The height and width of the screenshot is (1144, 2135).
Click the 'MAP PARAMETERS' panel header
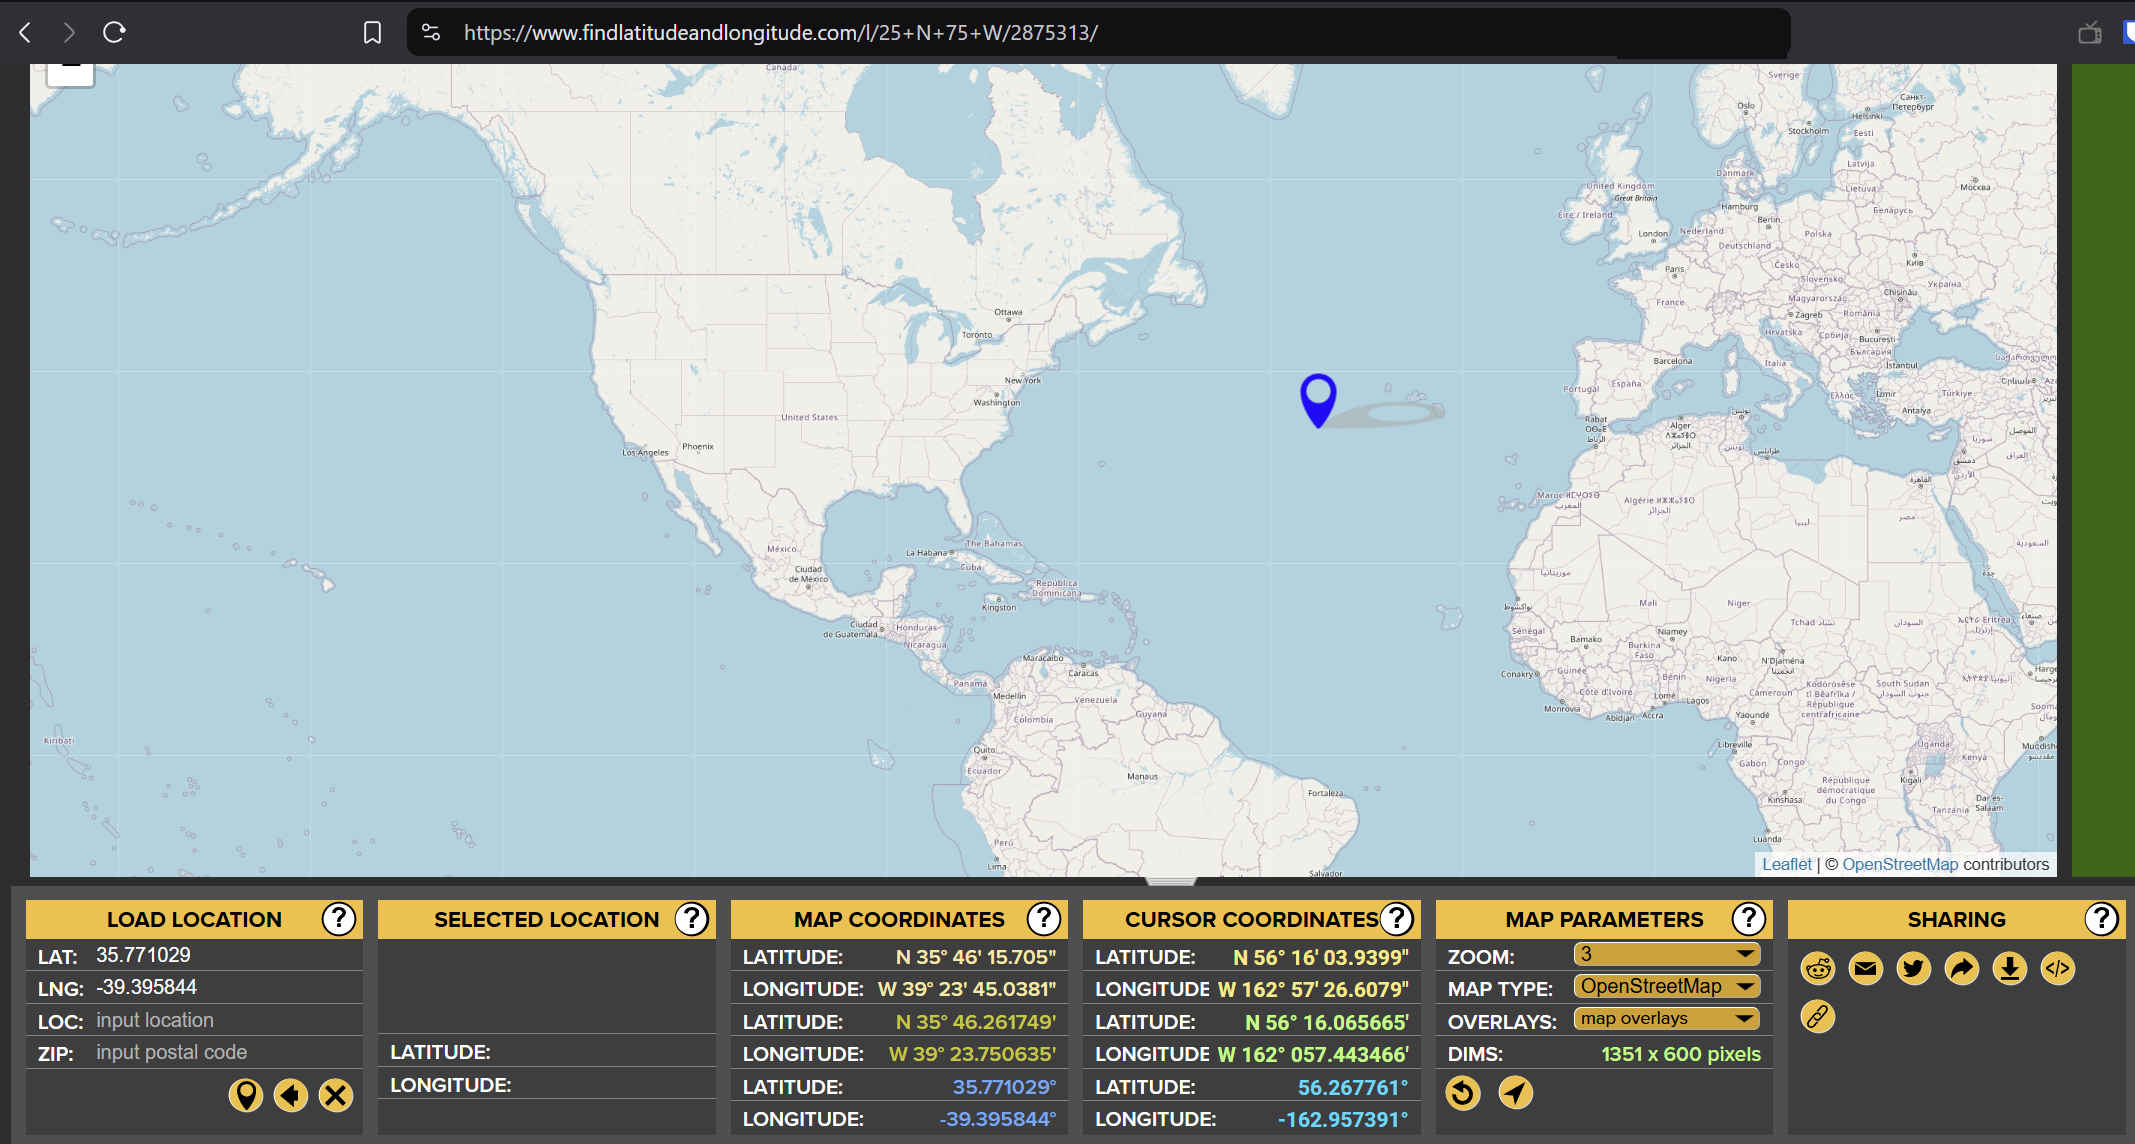tap(1604, 919)
